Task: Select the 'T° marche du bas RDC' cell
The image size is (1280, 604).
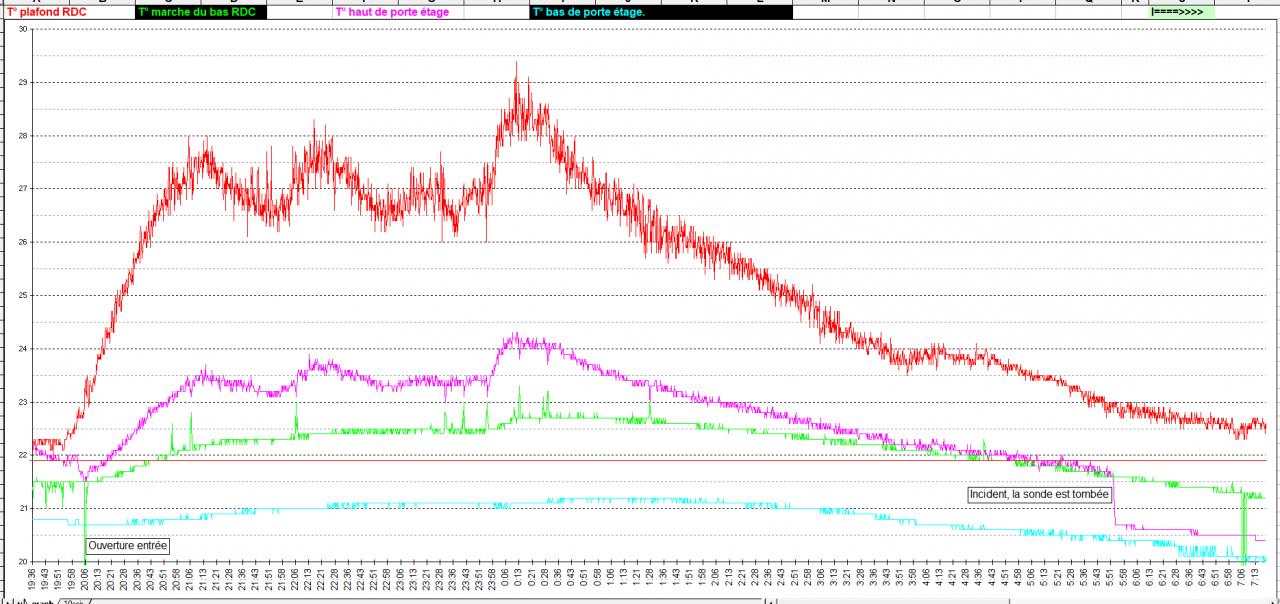Action: tap(201, 12)
